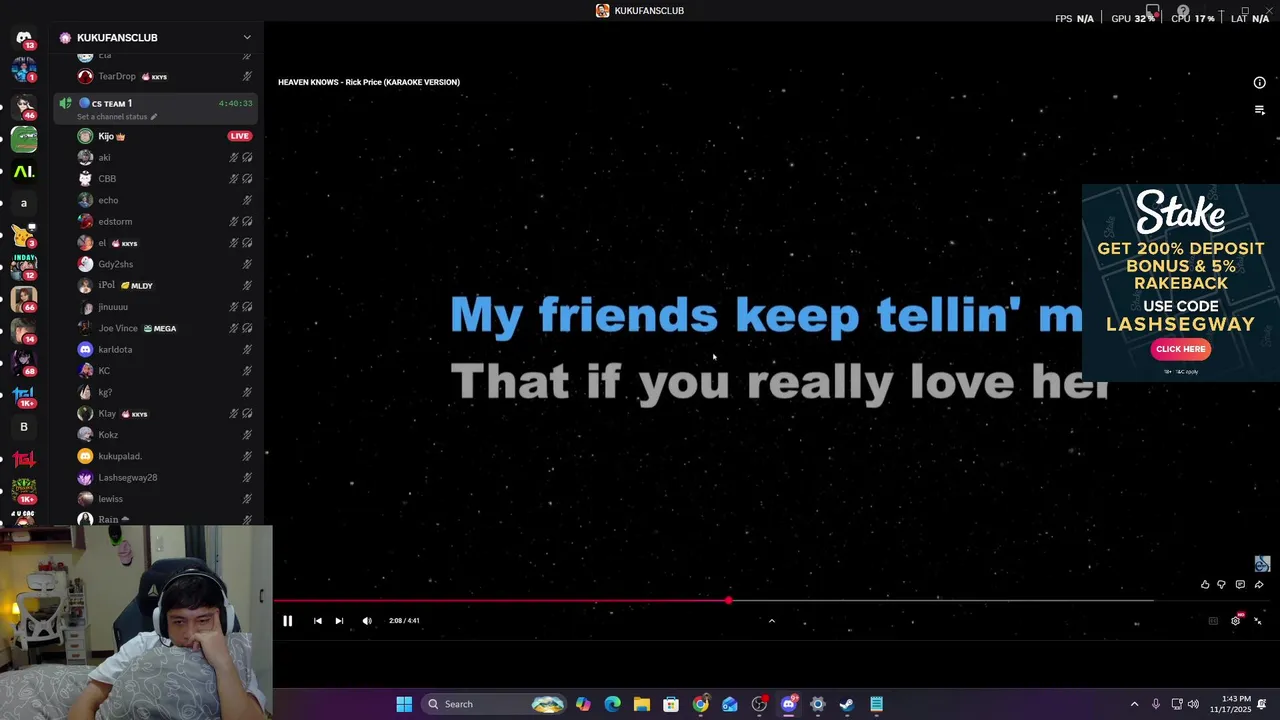1280x720 pixels.
Task: Open Steam from the taskbar
Action: pyautogui.click(x=846, y=704)
